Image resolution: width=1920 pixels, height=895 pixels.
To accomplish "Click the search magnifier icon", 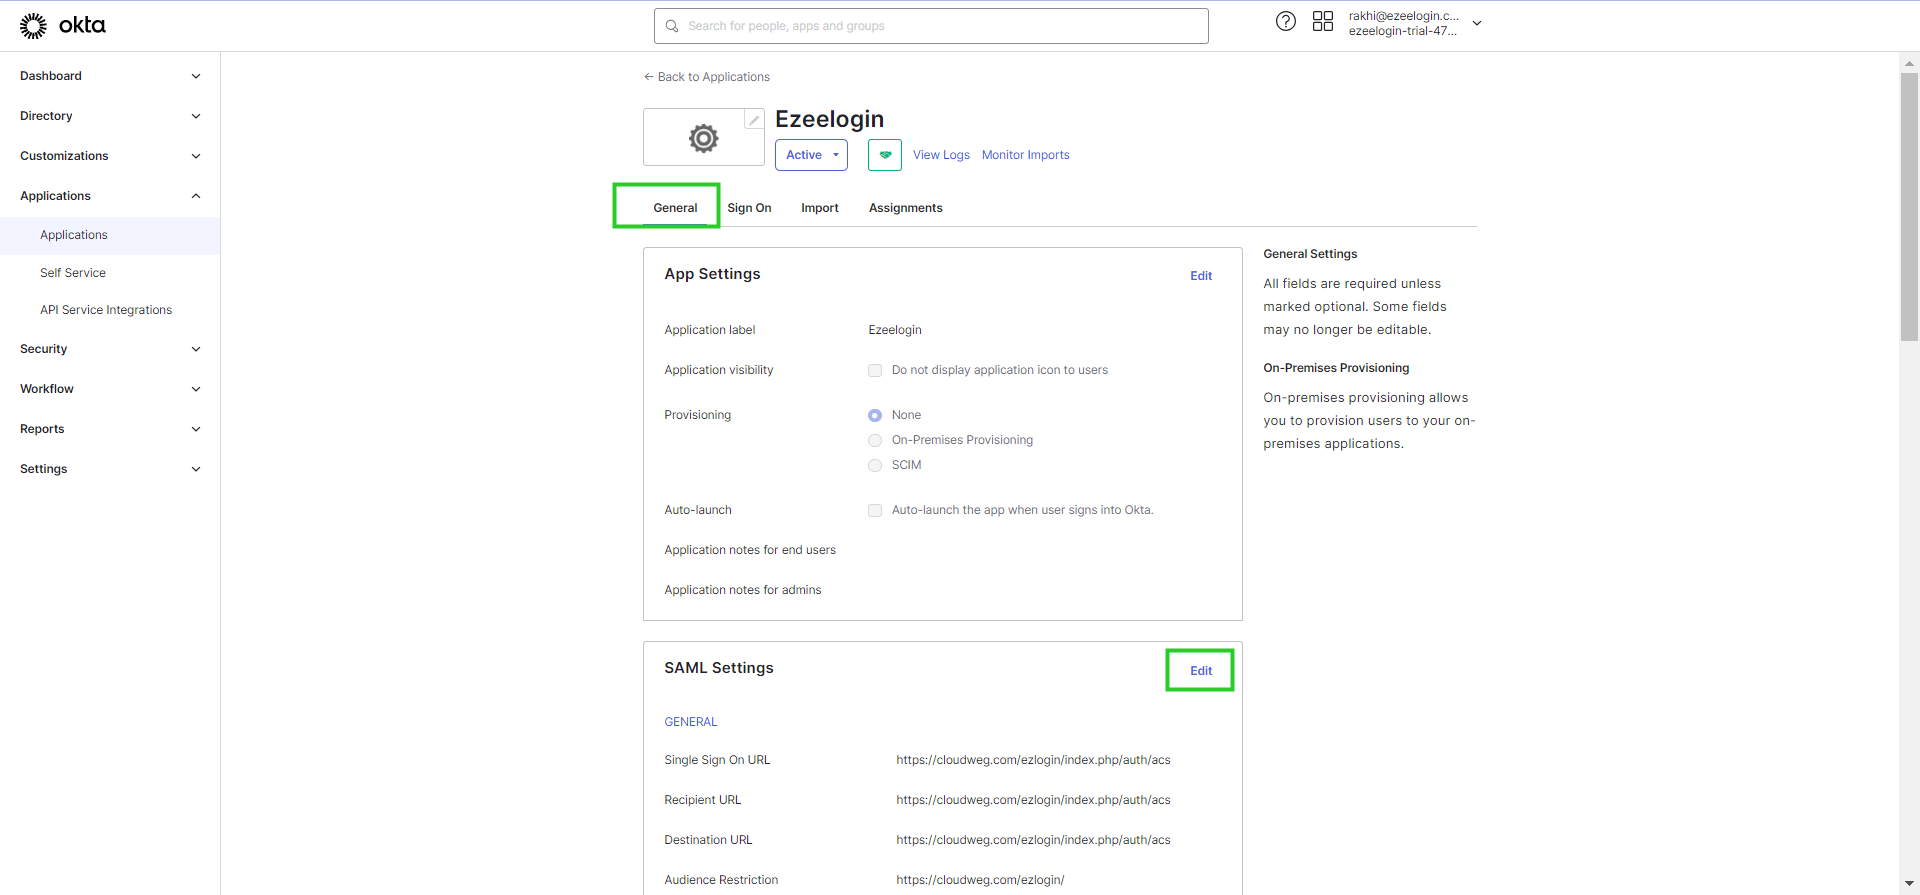I will [672, 26].
